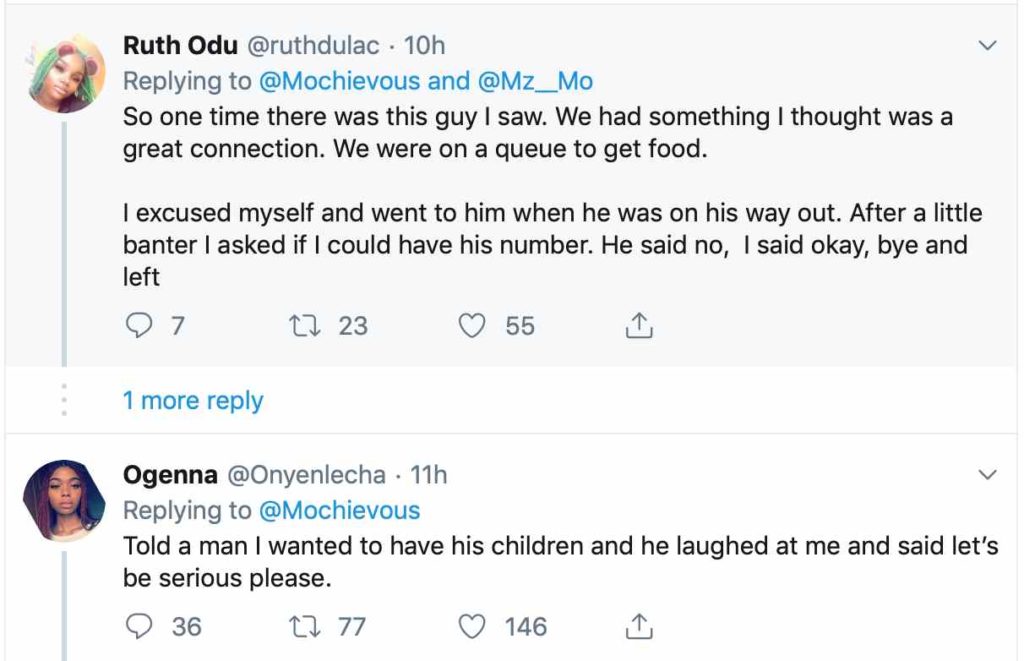Share Ruth Odu's tweet
This screenshot has height=661, width=1024.
pos(638,325)
